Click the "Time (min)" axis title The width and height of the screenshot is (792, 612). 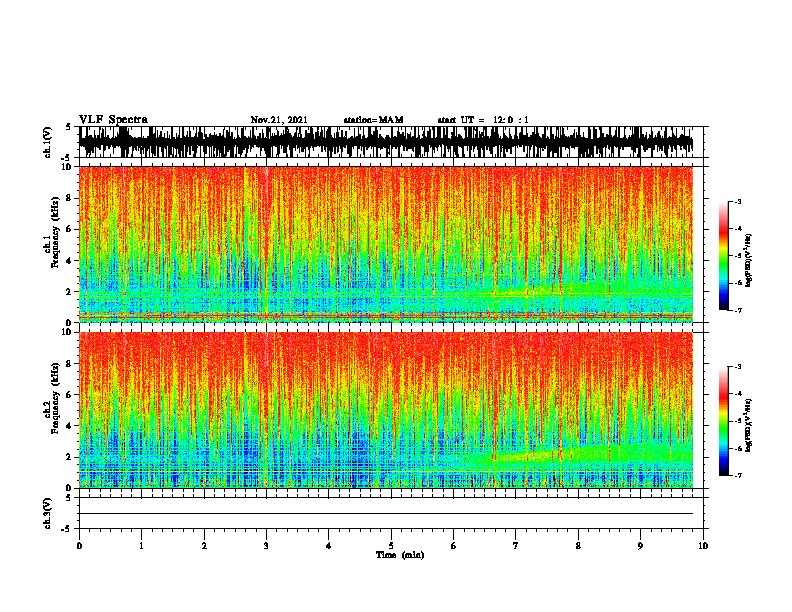[400, 555]
